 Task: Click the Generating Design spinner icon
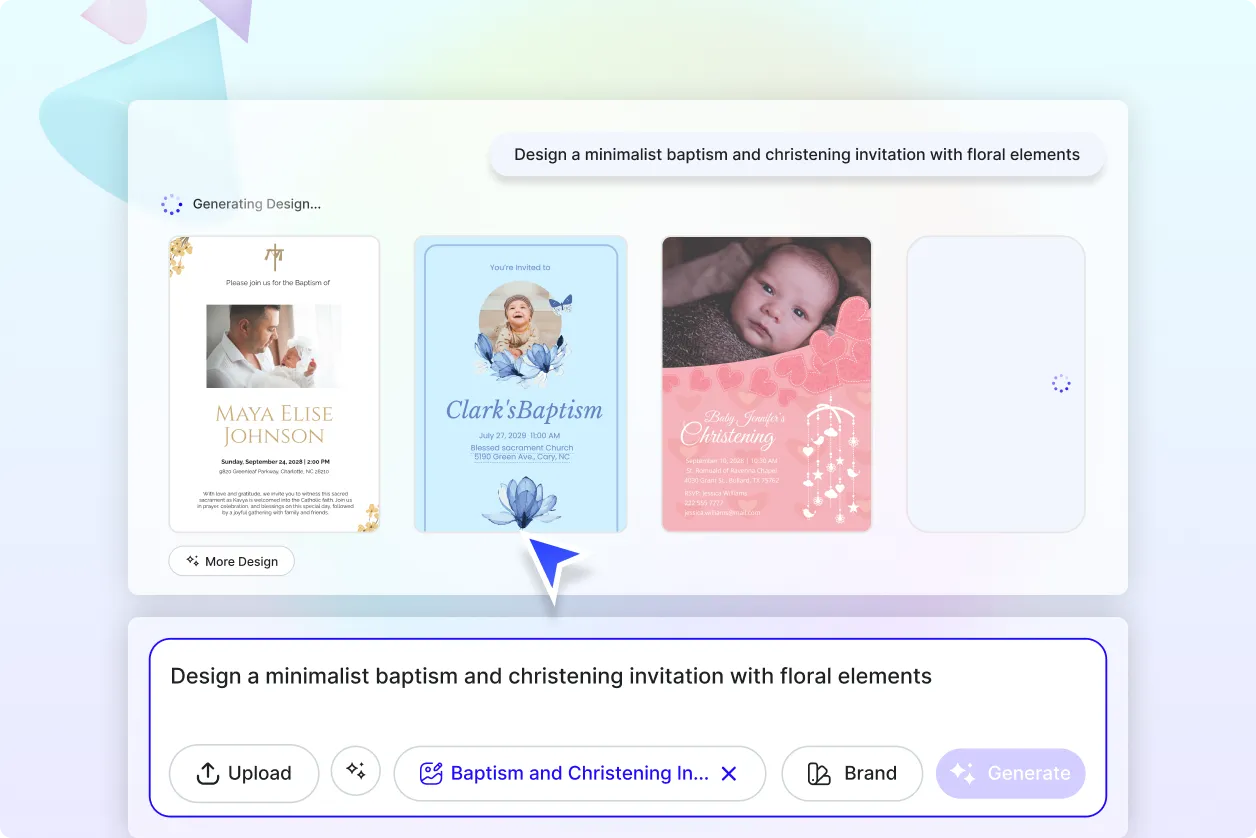tap(172, 204)
